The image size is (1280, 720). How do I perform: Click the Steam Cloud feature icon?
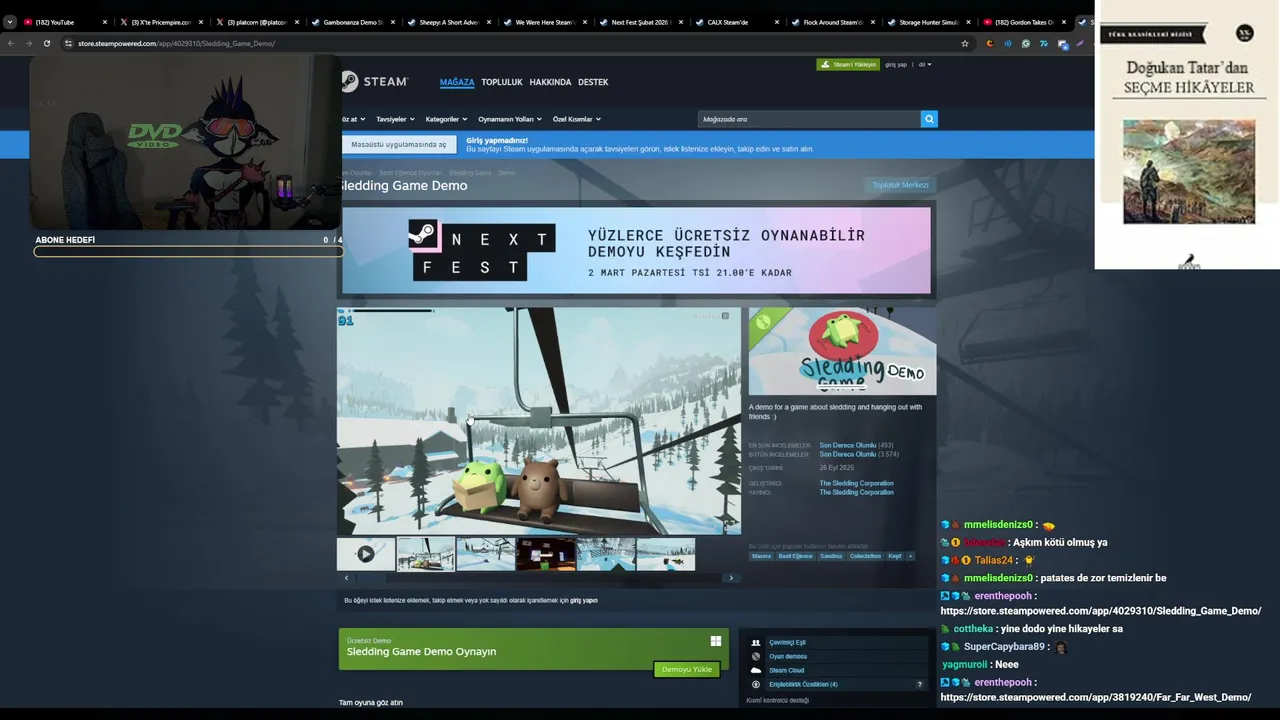click(x=755, y=671)
